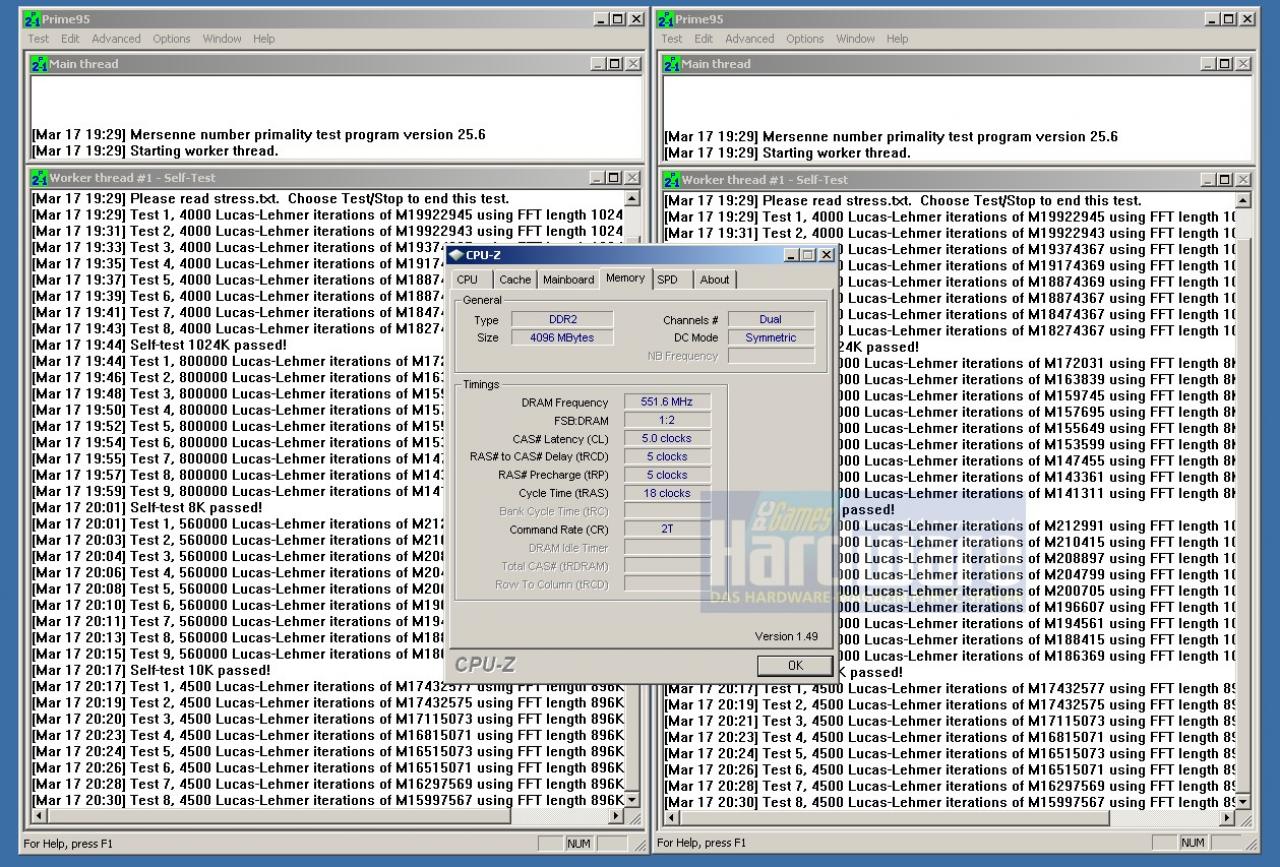The height and width of the screenshot is (867, 1280).
Task: Open Test menu in right Prime95
Action: tap(672, 39)
